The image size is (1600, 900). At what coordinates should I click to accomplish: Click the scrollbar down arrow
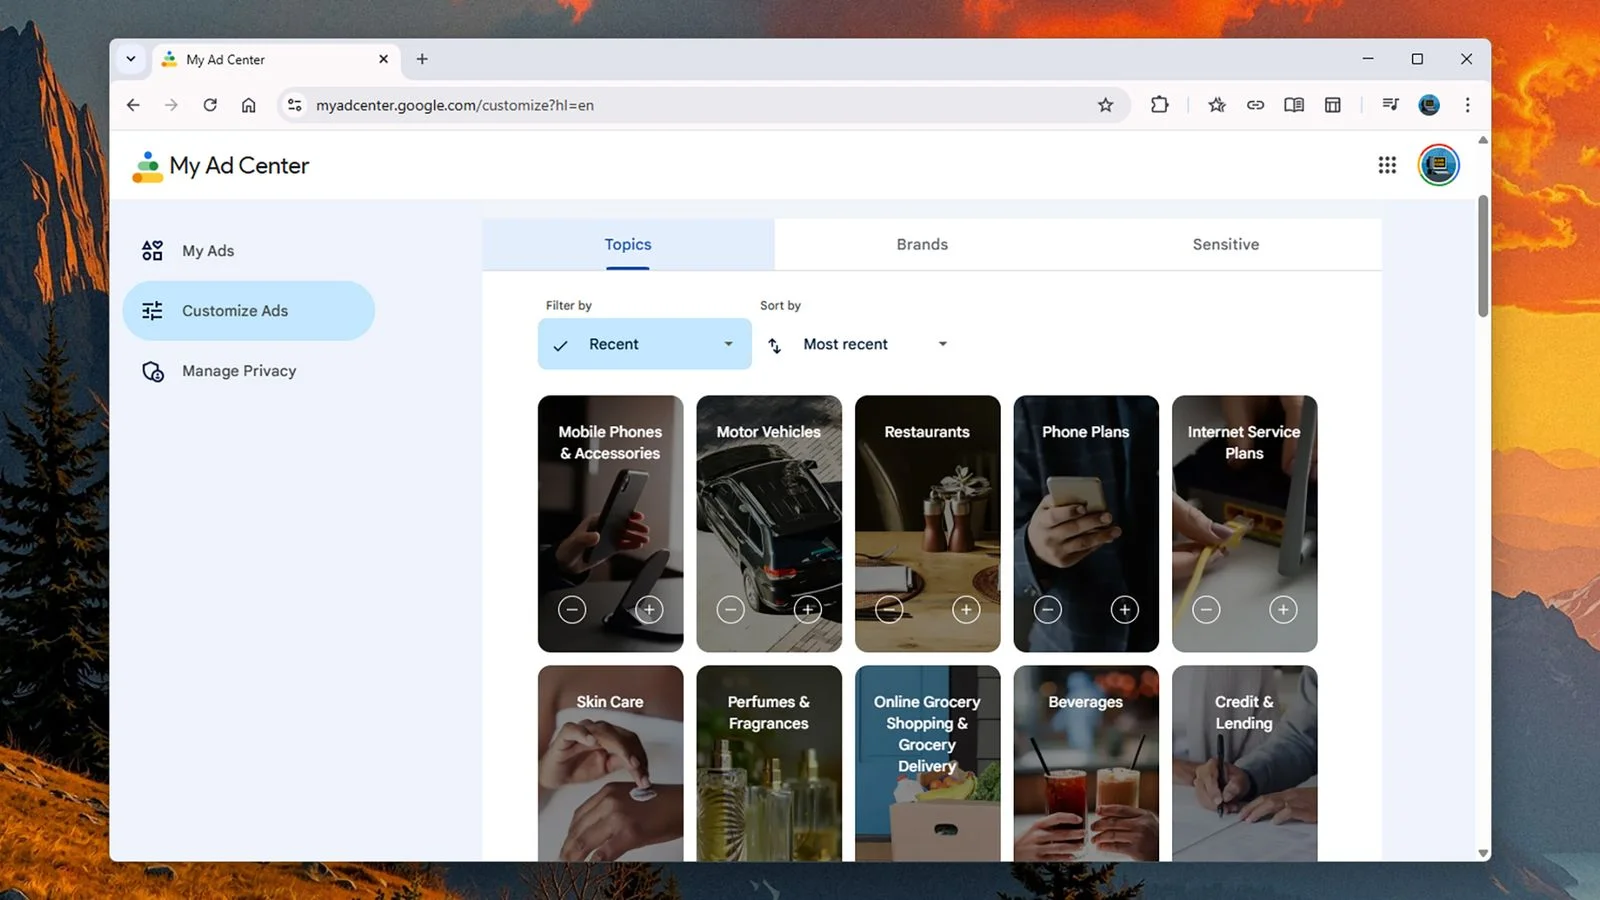1483,853
